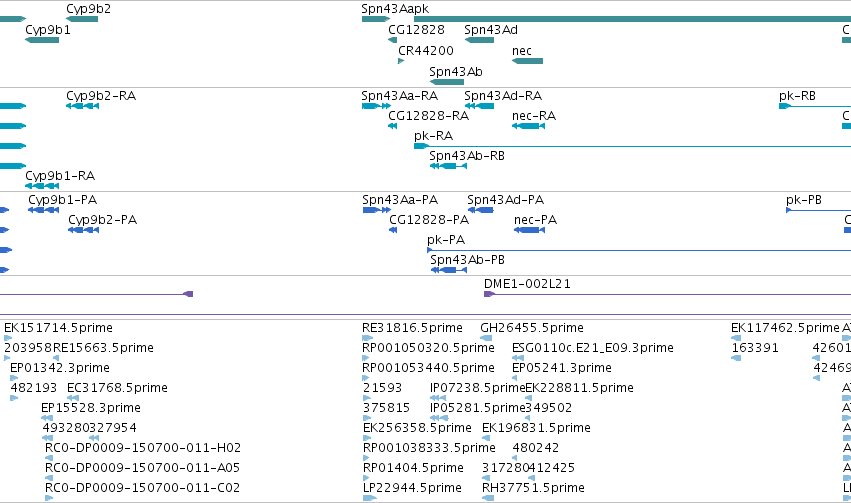Open the EK256358.5prime EST

(x=366, y=438)
